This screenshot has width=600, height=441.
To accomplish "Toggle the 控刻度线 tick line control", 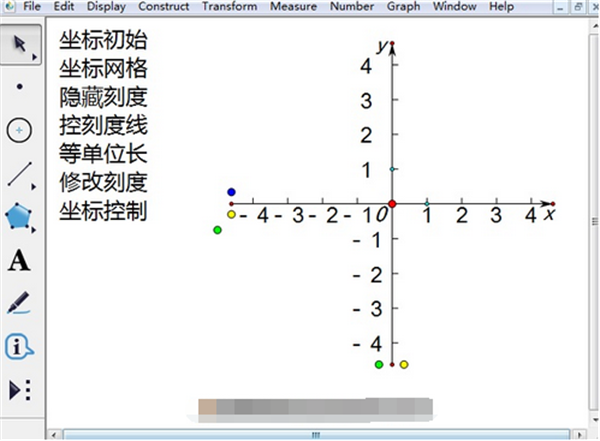I will pos(102,126).
